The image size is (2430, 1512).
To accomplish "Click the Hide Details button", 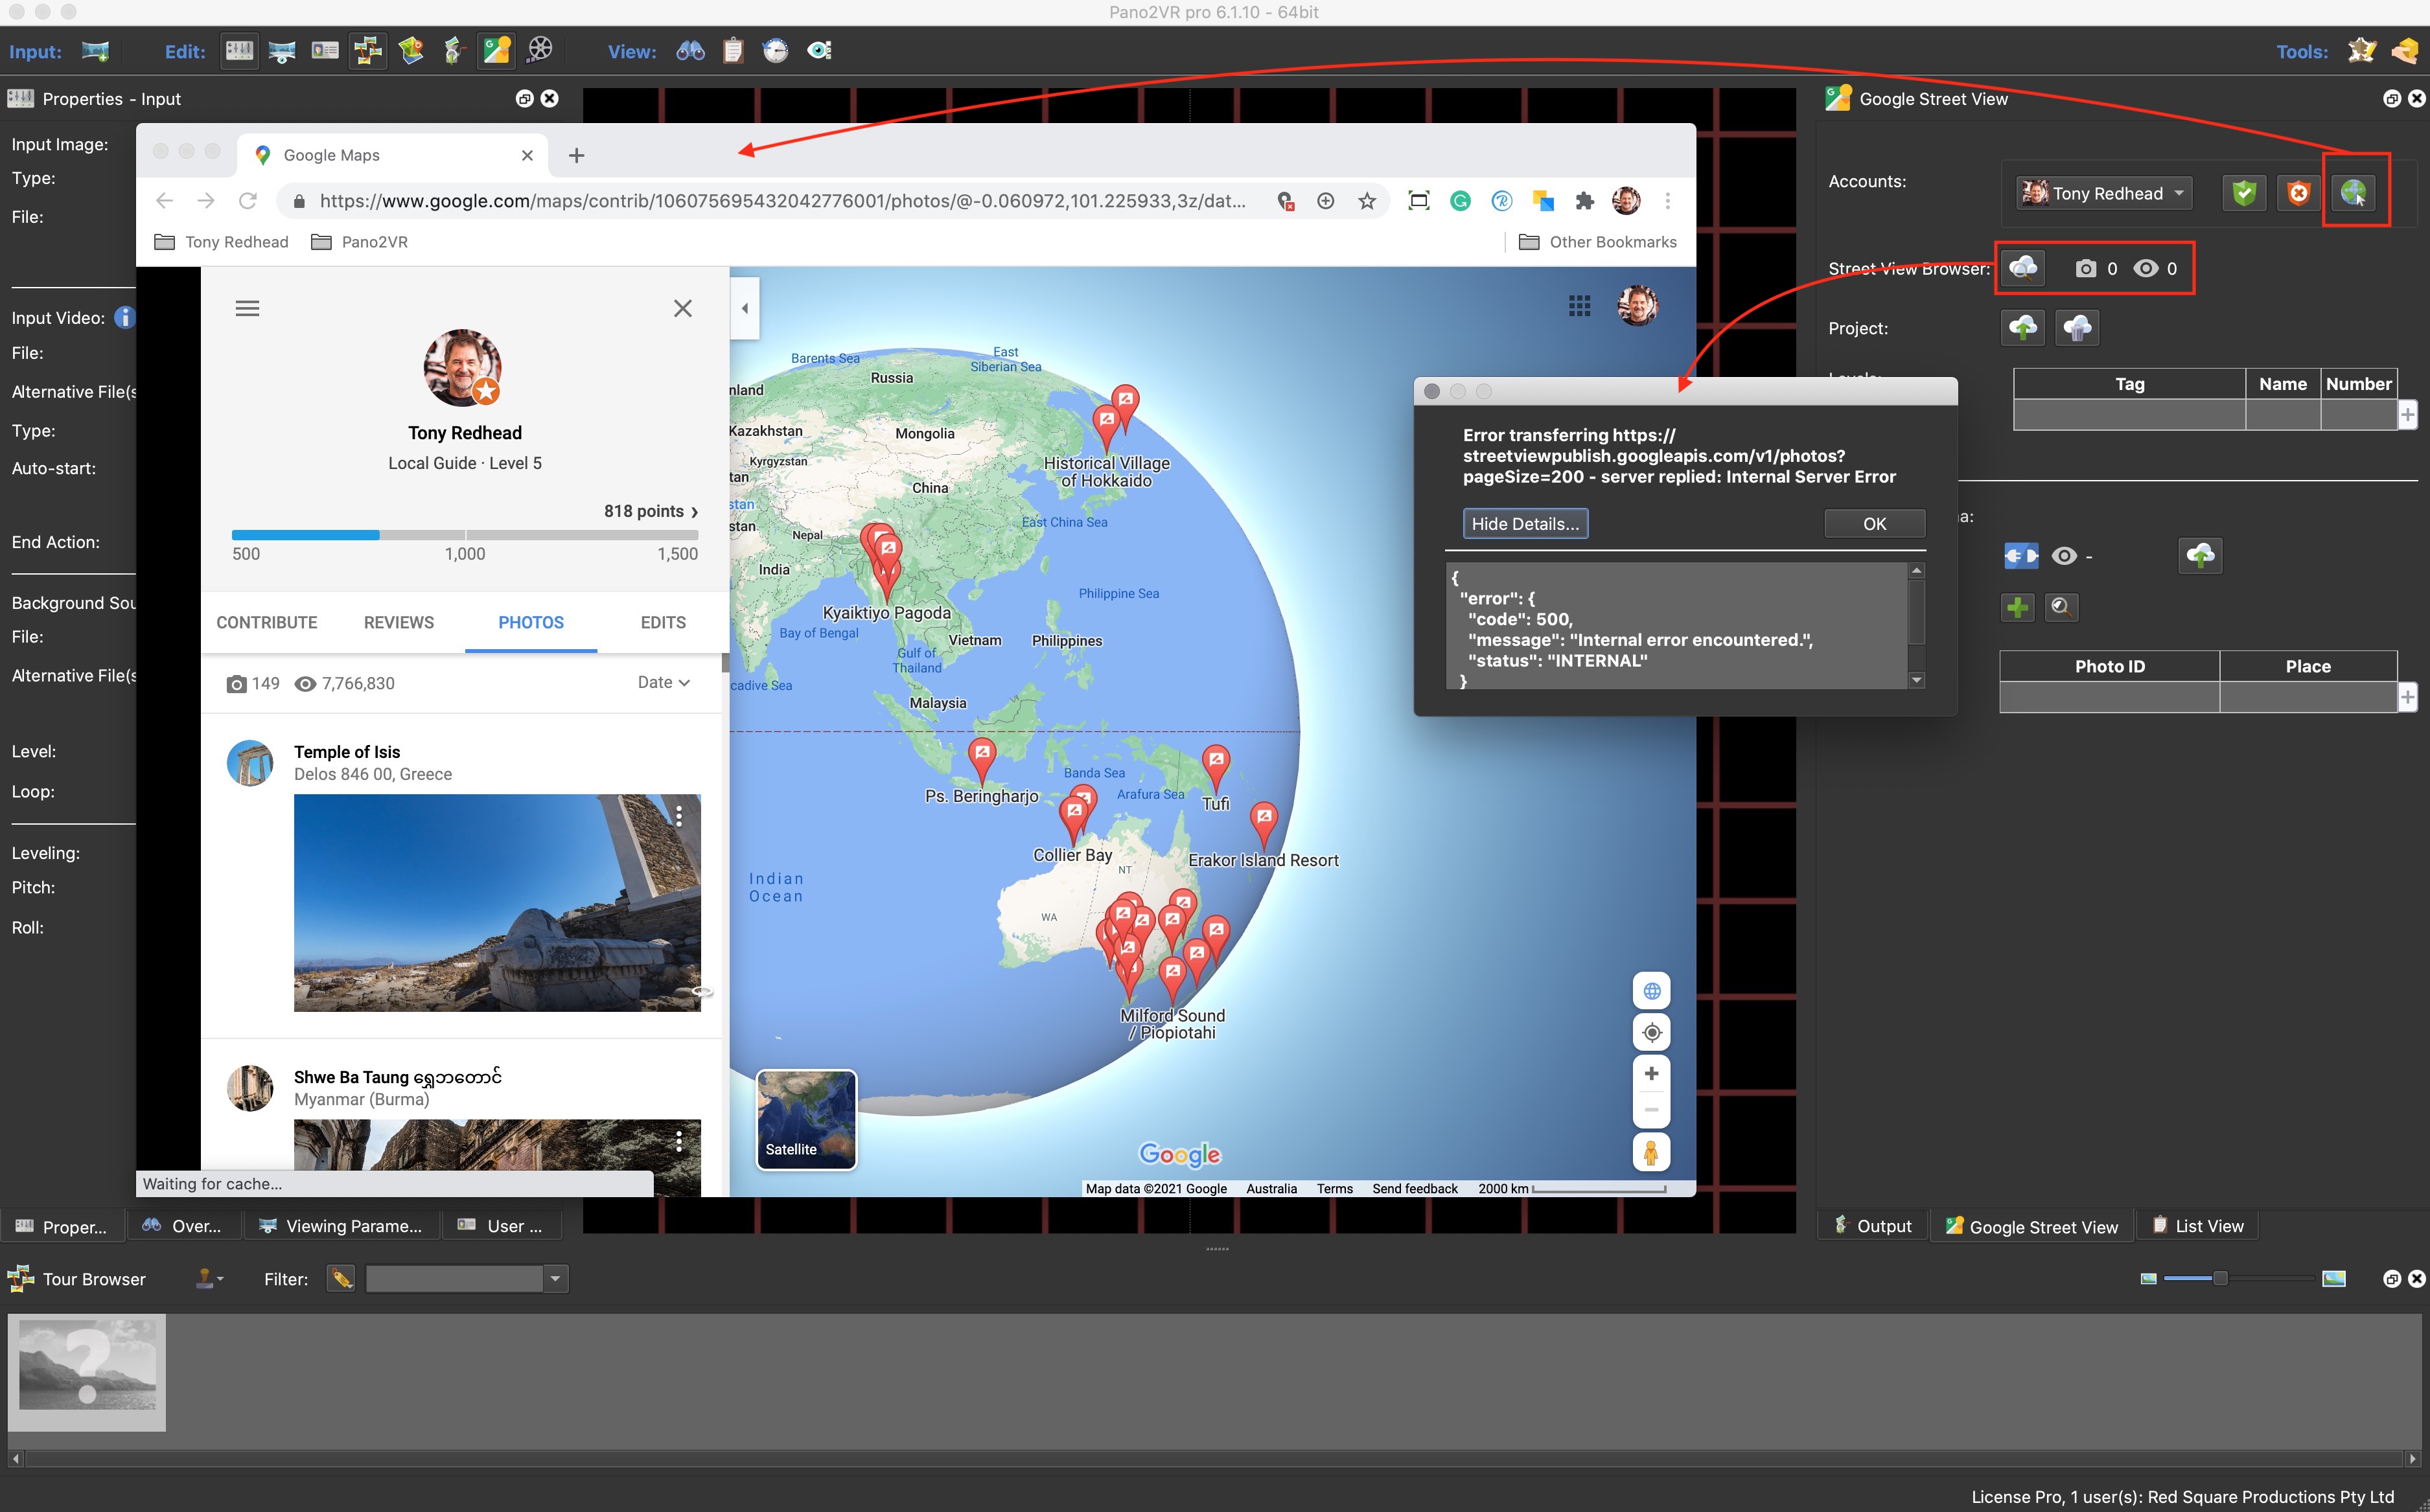I will 1525,524.
